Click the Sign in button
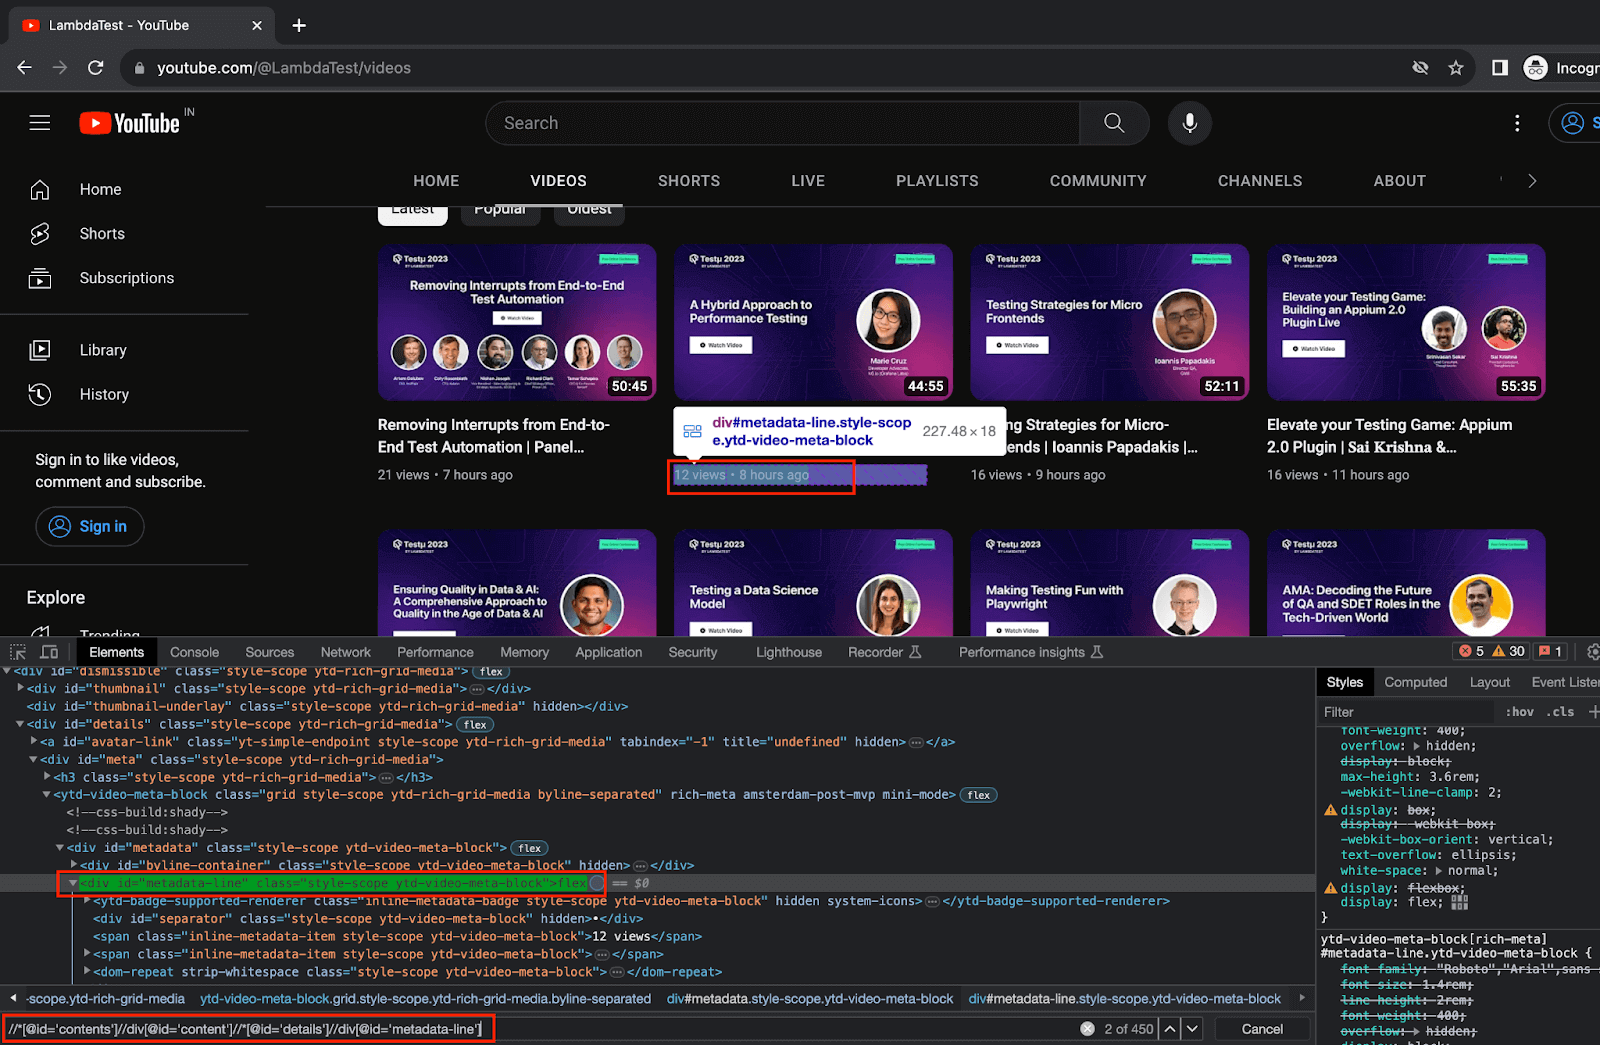Screen dimensions: 1600x1045 tap(89, 526)
